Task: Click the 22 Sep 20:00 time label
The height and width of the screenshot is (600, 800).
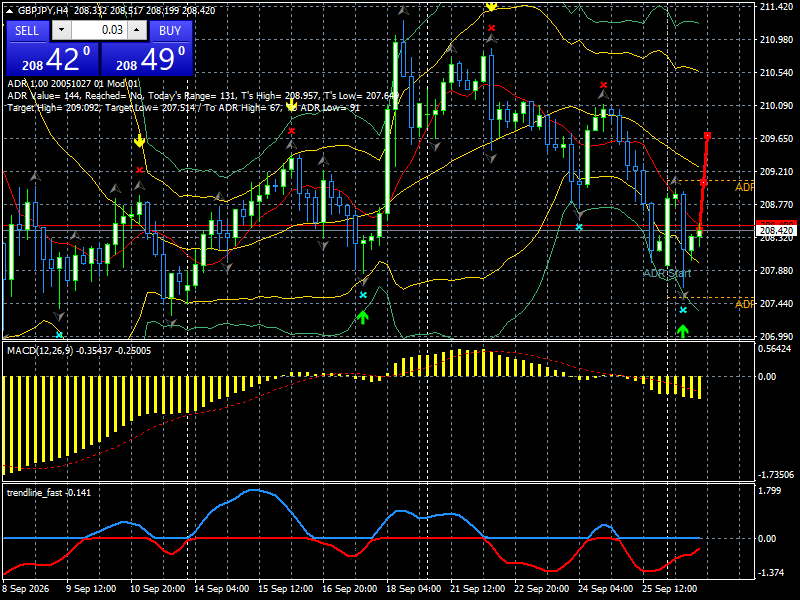Action: coord(541,589)
